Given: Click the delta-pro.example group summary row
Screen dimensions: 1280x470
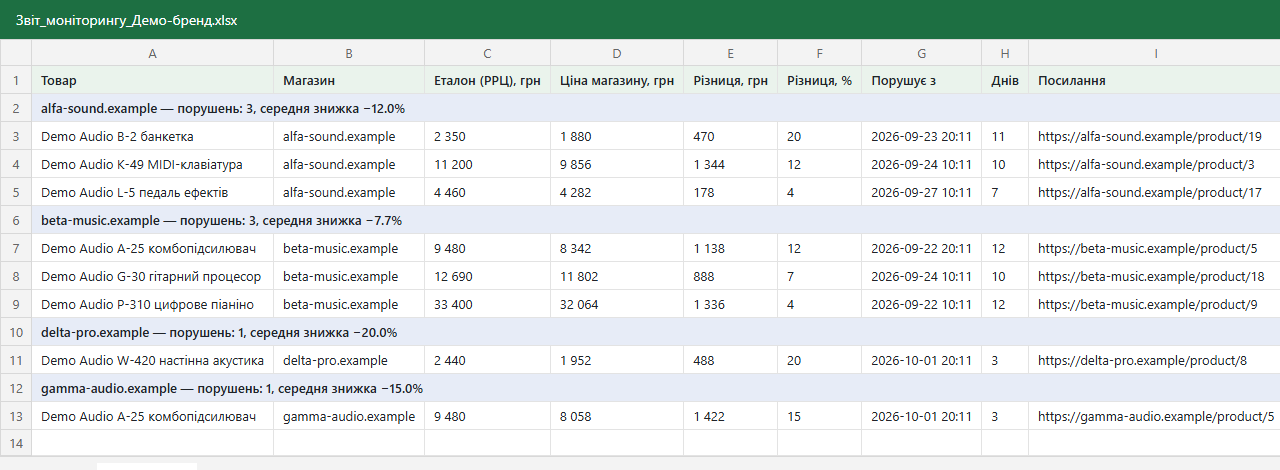Looking at the screenshot, I should [x=656, y=332].
